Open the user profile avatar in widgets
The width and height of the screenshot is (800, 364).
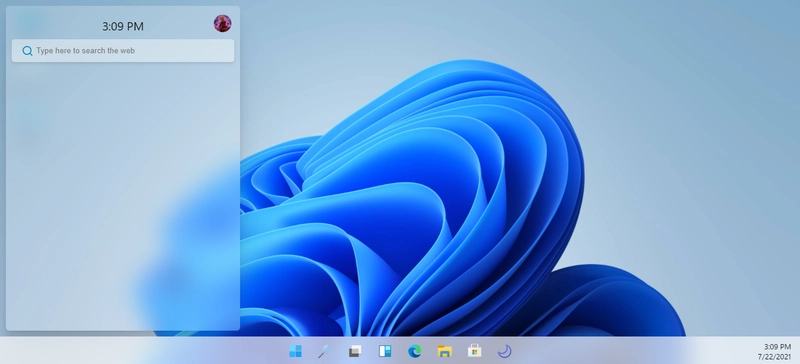click(222, 23)
